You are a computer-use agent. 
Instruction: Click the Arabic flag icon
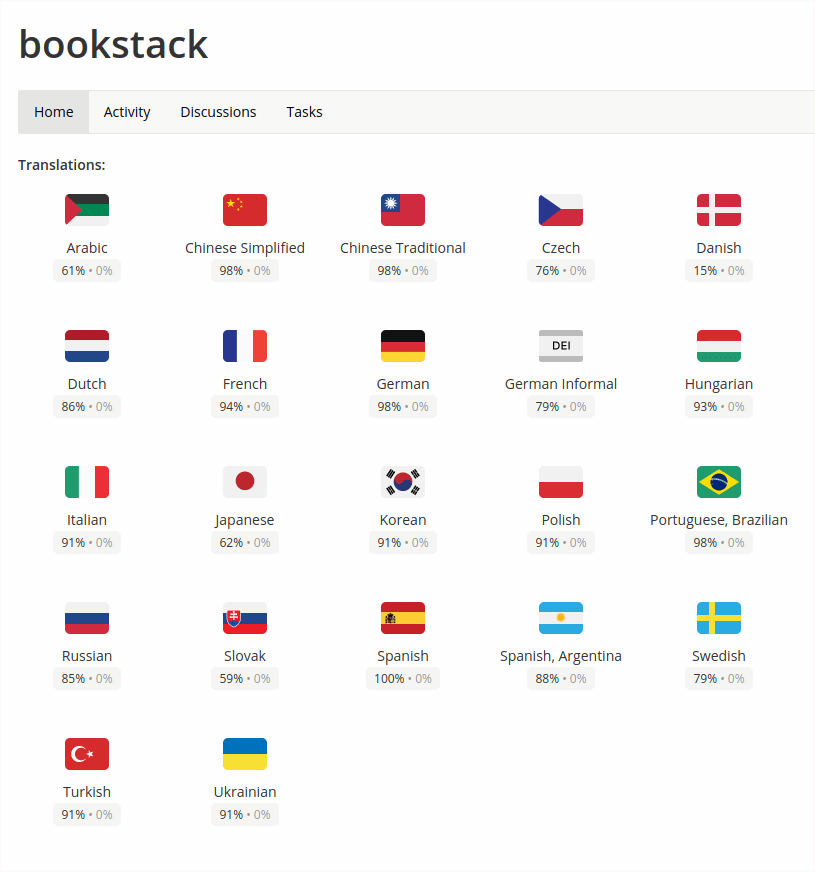point(87,210)
